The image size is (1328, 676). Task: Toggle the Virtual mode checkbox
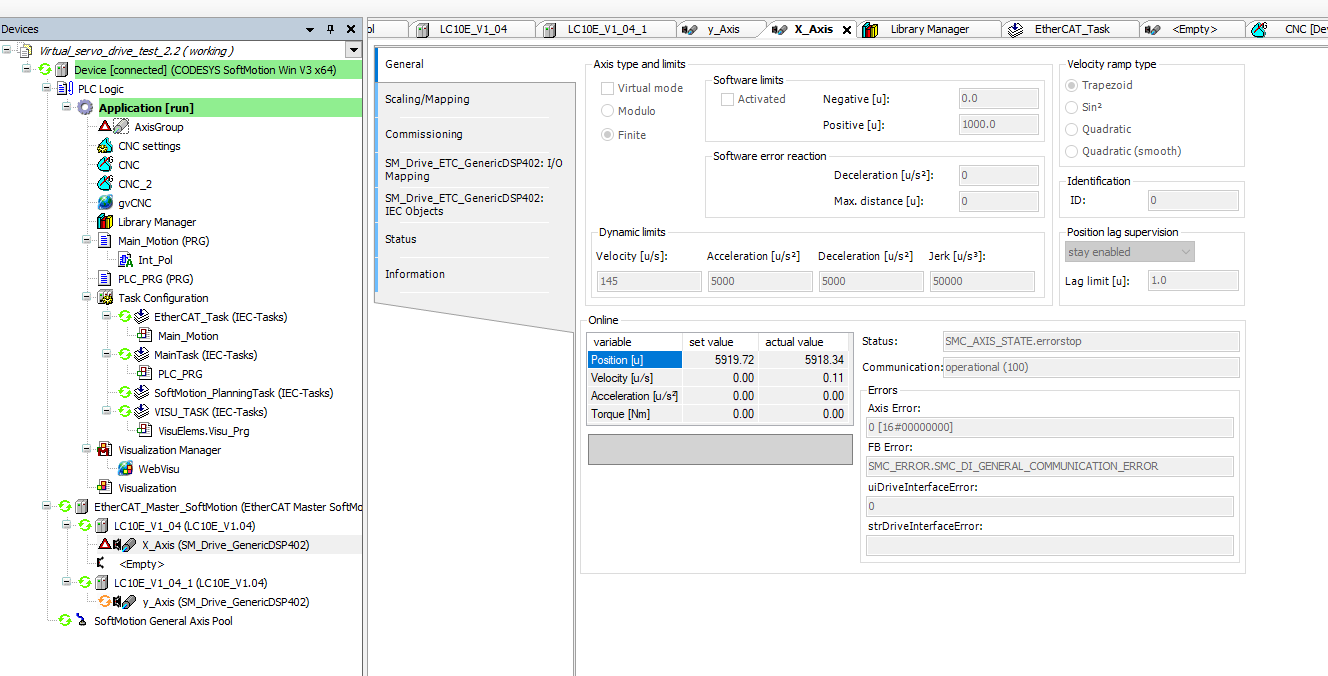coord(607,88)
